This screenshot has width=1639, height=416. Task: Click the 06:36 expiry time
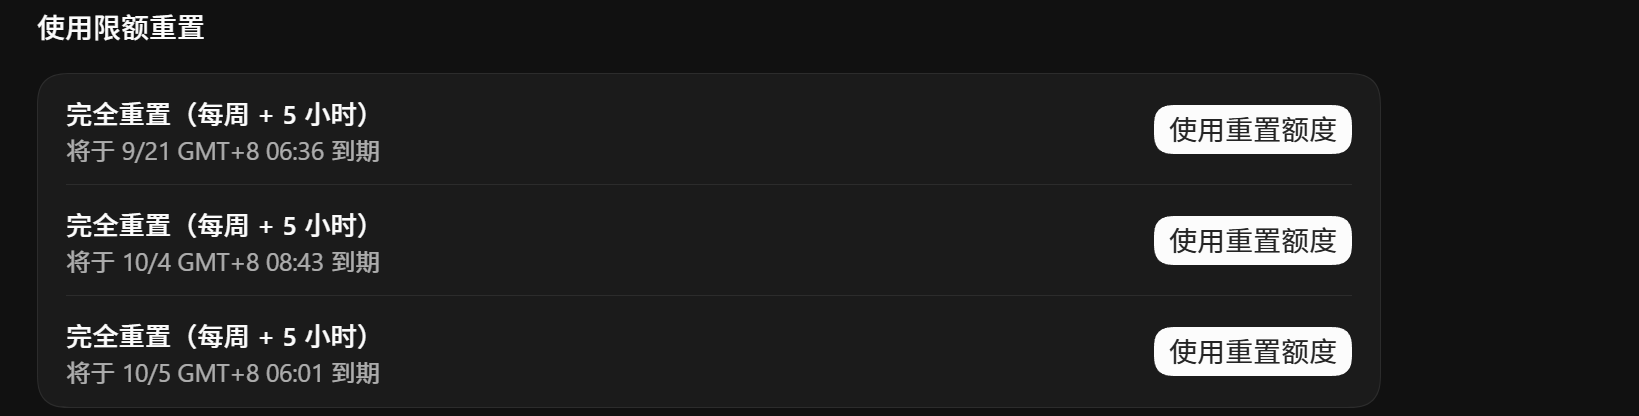[x=294, y=152]
